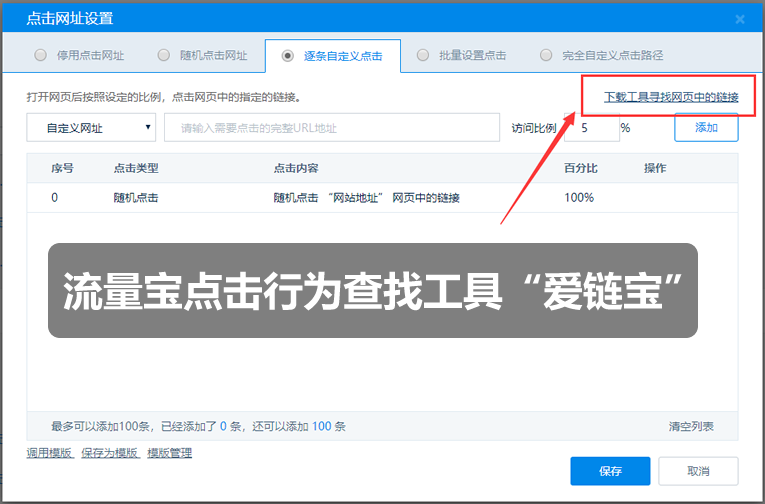Select the 批量设置点击 radio button

point(423,55)
